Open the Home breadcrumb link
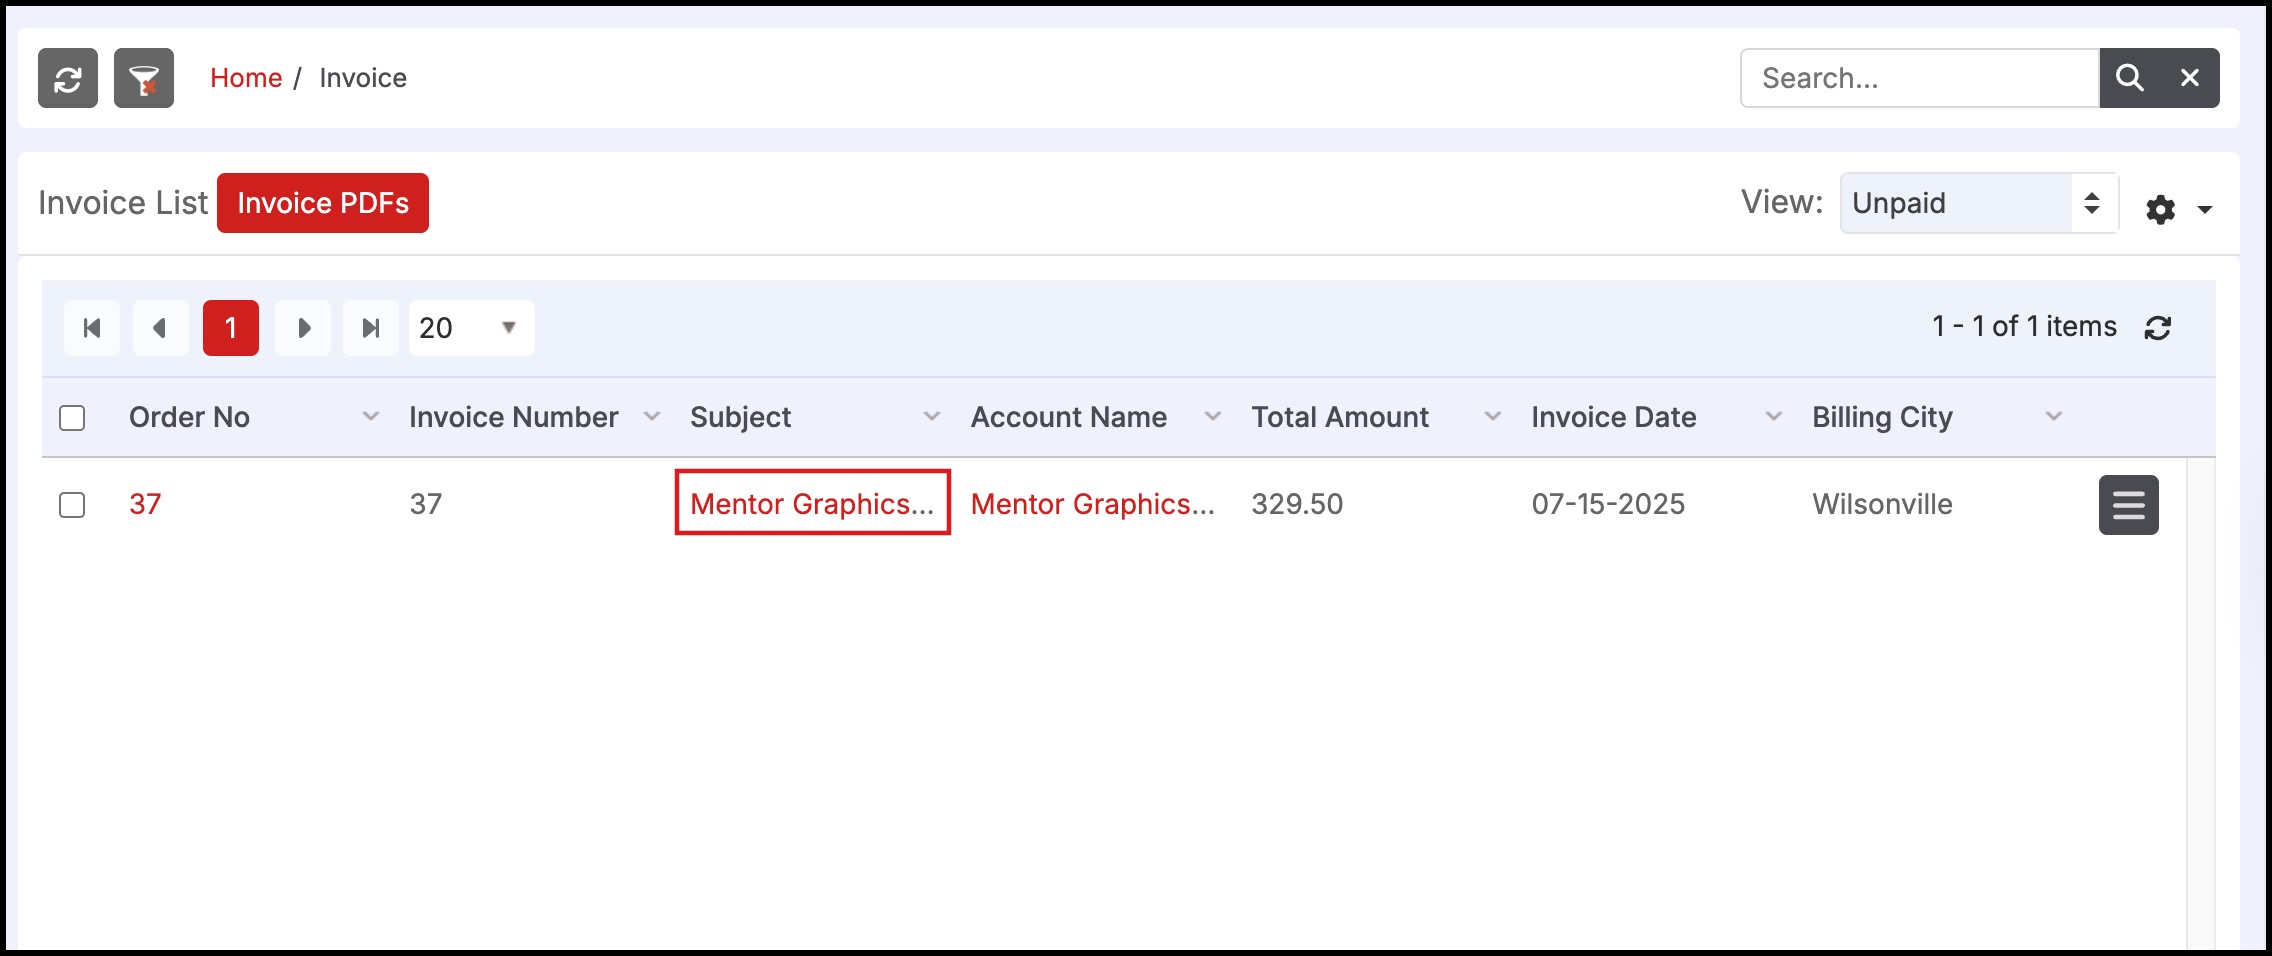This screenshot has width=2272, height=956. coord(246,78)
